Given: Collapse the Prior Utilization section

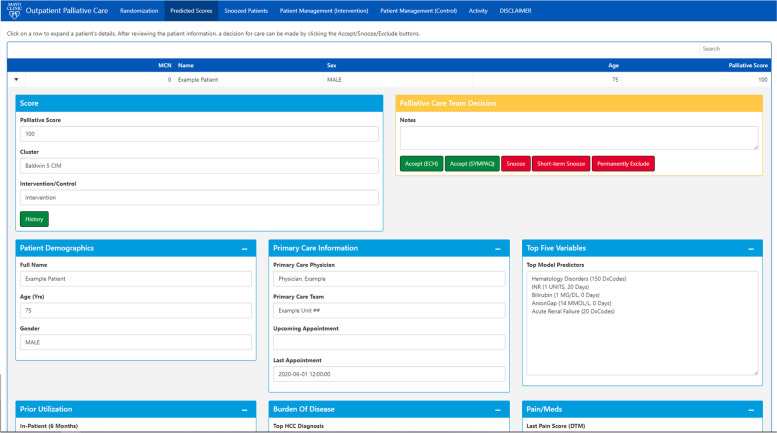Looking at the screenshot, I should point(245,410).
